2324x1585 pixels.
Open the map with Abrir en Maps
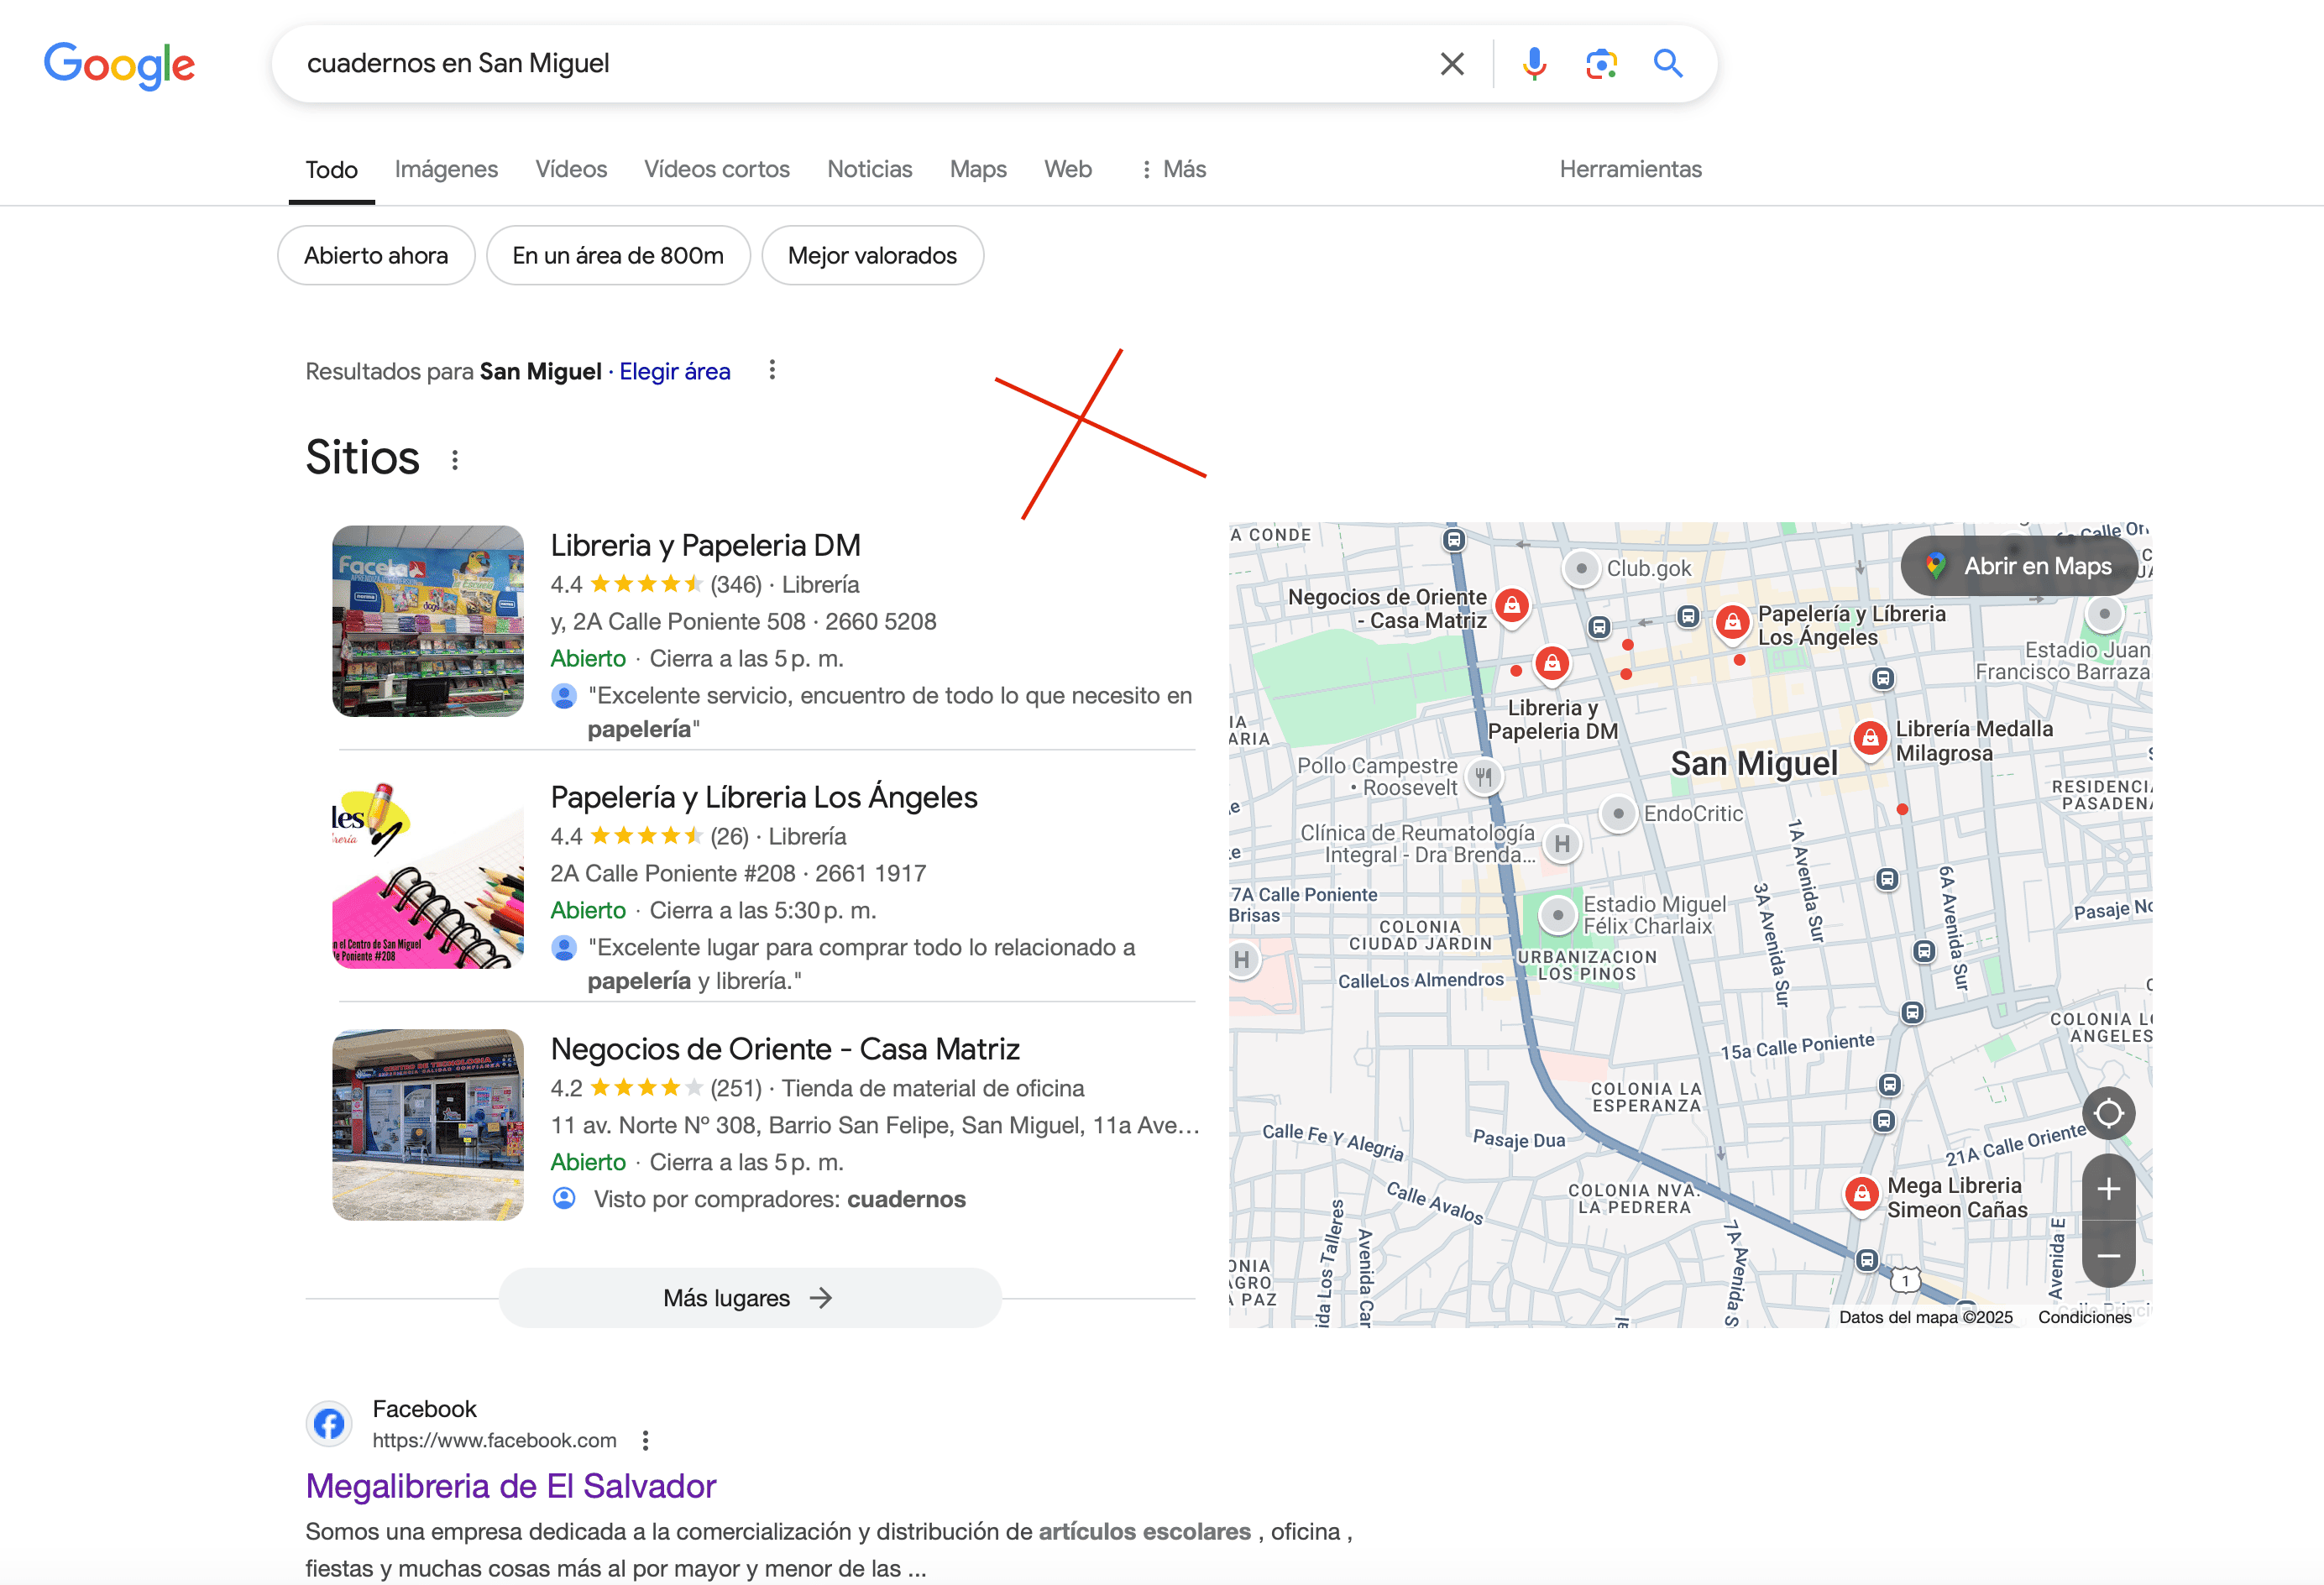pos(2020,566)
